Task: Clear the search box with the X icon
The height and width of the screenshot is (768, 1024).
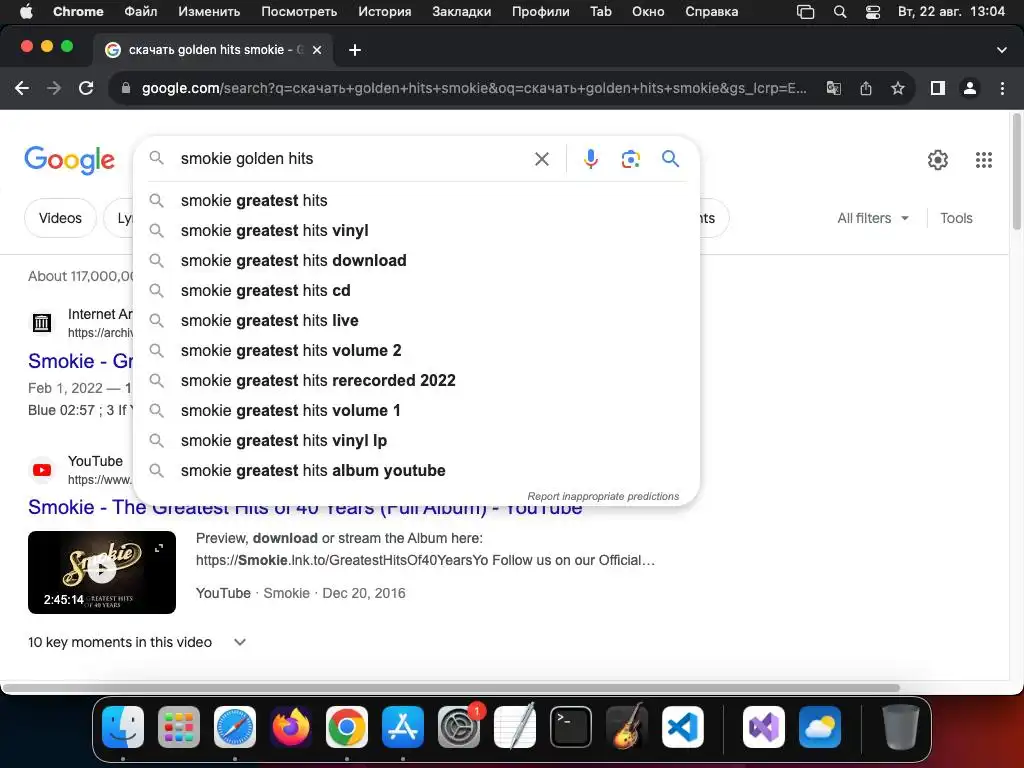Action: (541, 159)
